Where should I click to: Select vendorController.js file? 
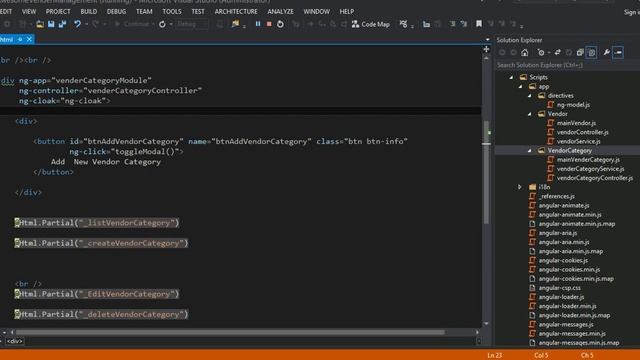pyautogui.click(x=582, y=132)
